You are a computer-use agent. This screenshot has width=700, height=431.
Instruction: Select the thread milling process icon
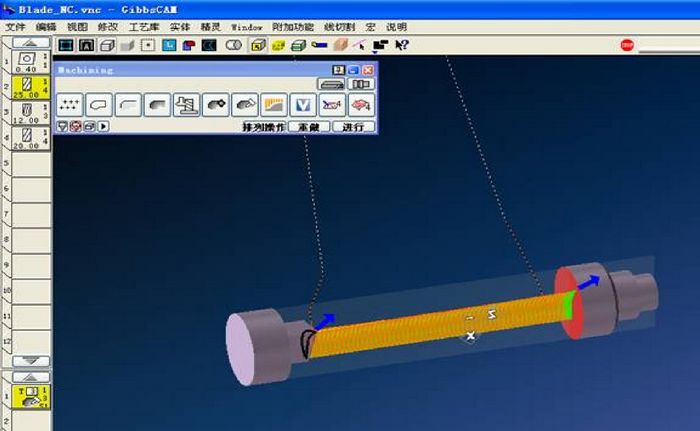point(186,105)
